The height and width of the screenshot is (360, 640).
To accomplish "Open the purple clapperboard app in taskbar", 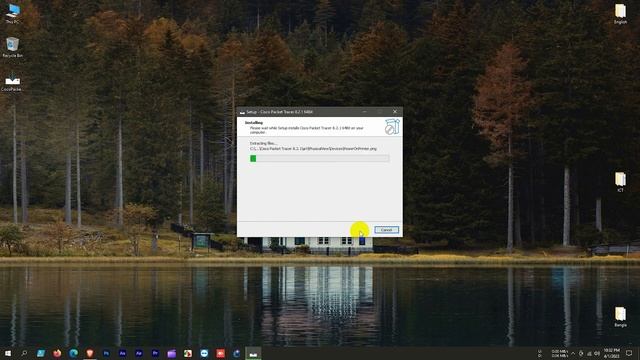I will (171, 353).
